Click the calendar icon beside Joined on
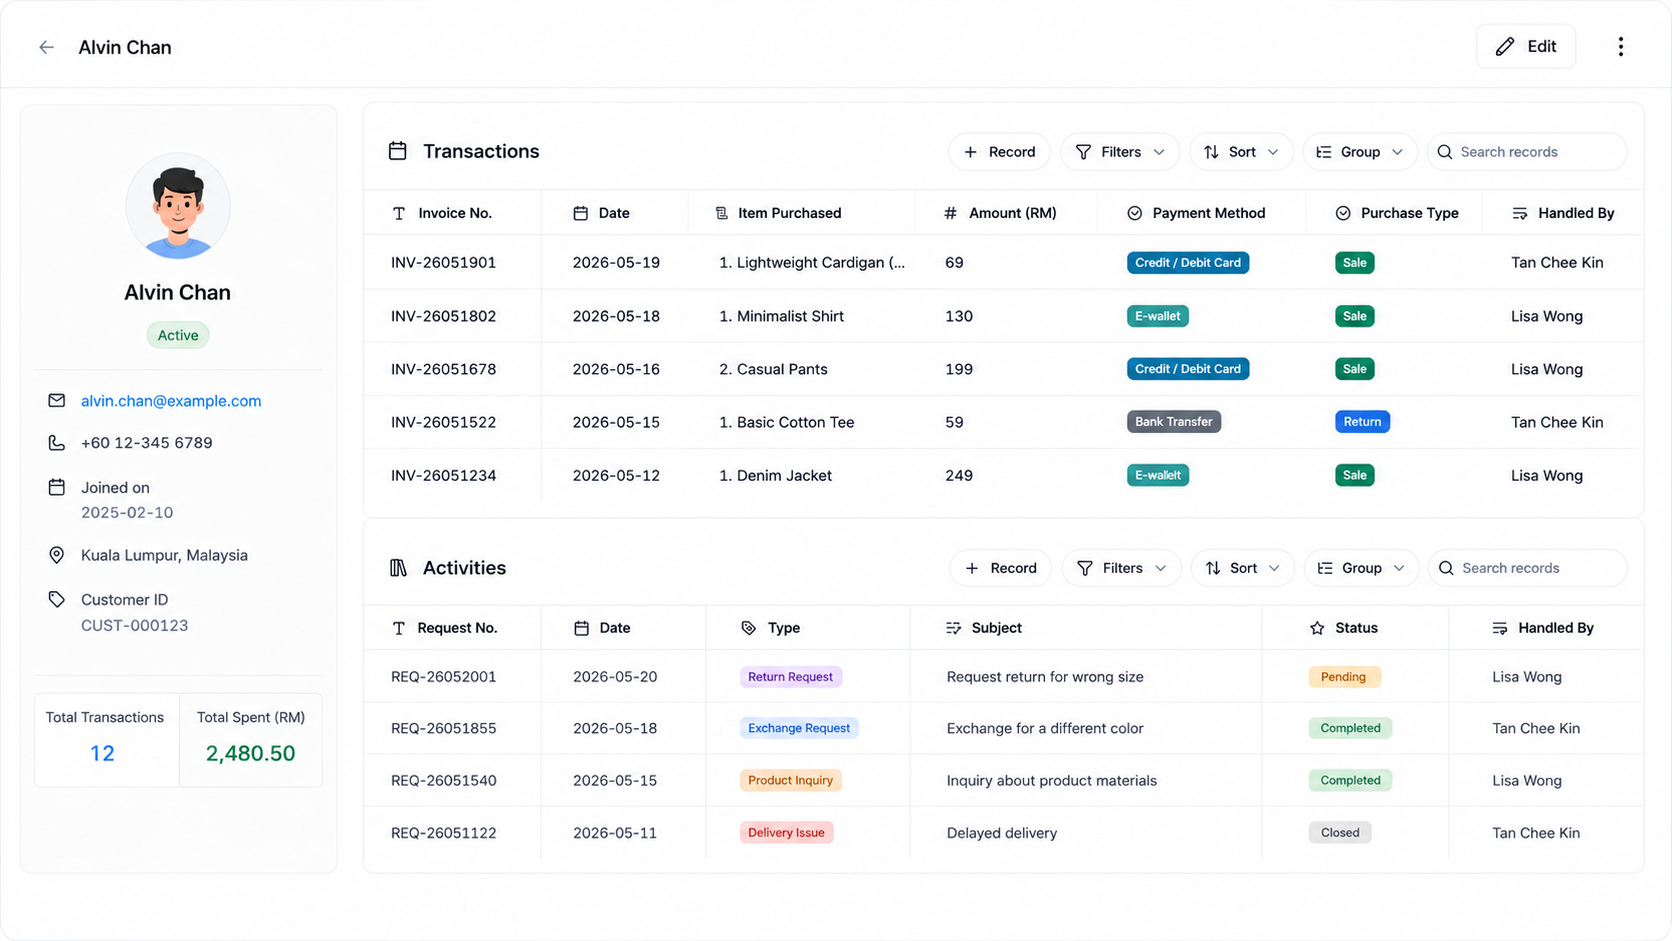 pyautogui.click(x=57, y=488)
